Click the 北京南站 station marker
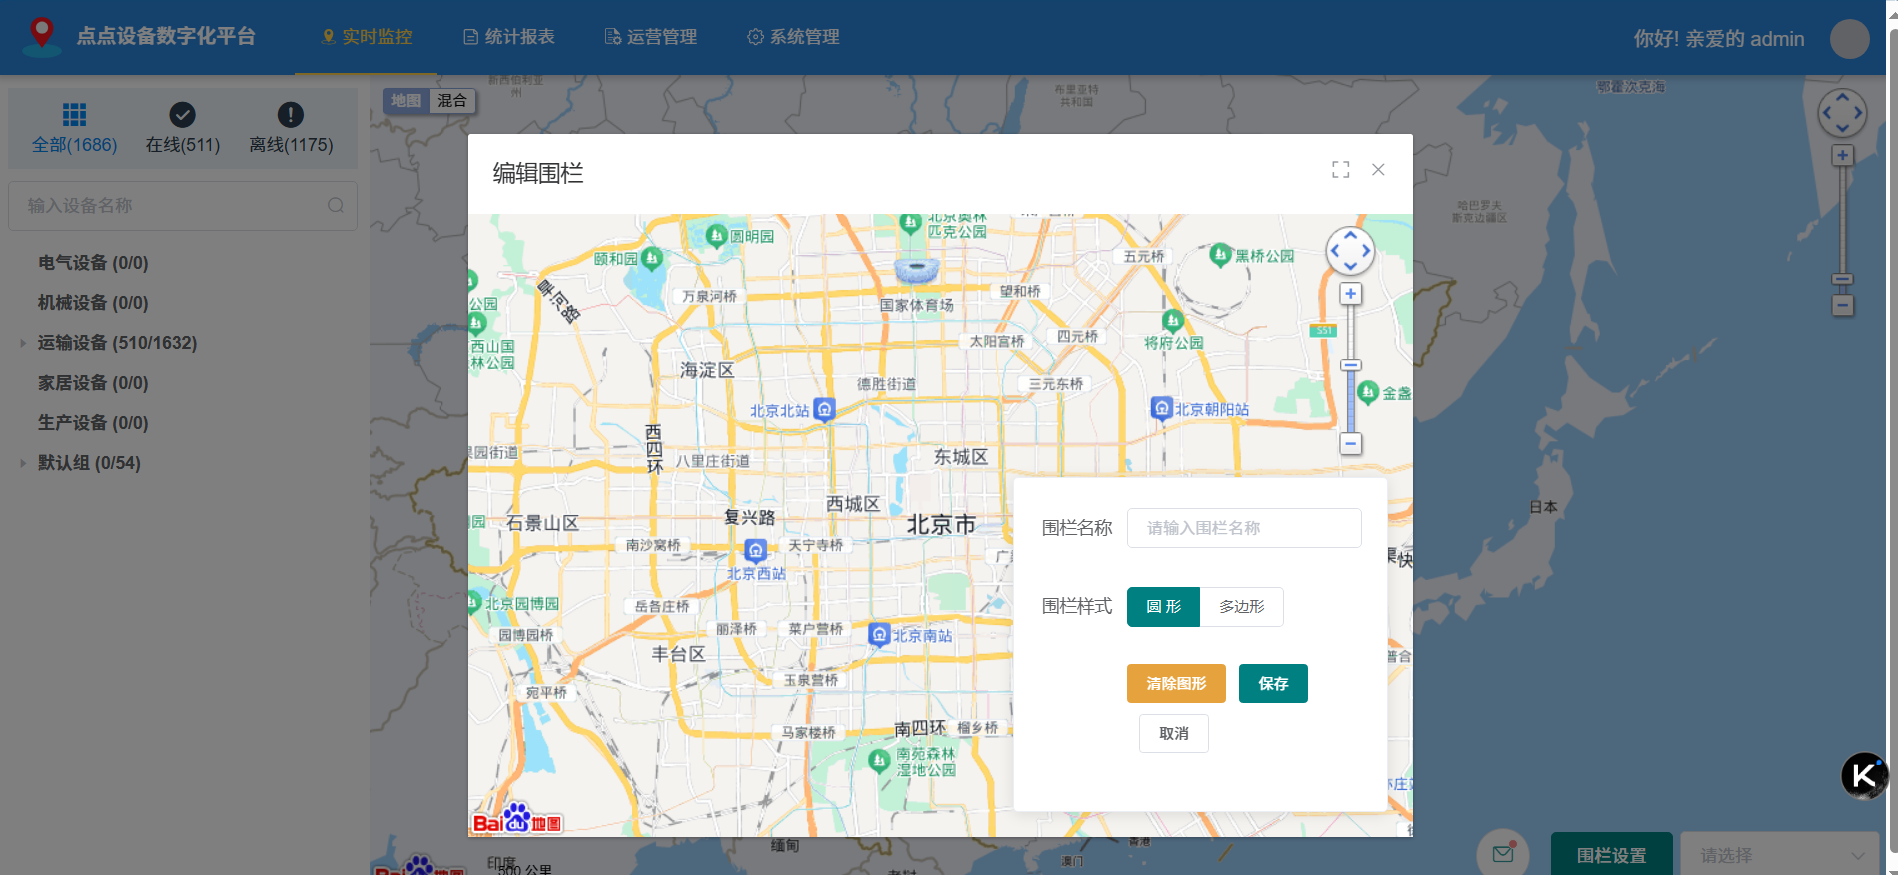Screen dimensions: 1898x875 coord(879,634)
